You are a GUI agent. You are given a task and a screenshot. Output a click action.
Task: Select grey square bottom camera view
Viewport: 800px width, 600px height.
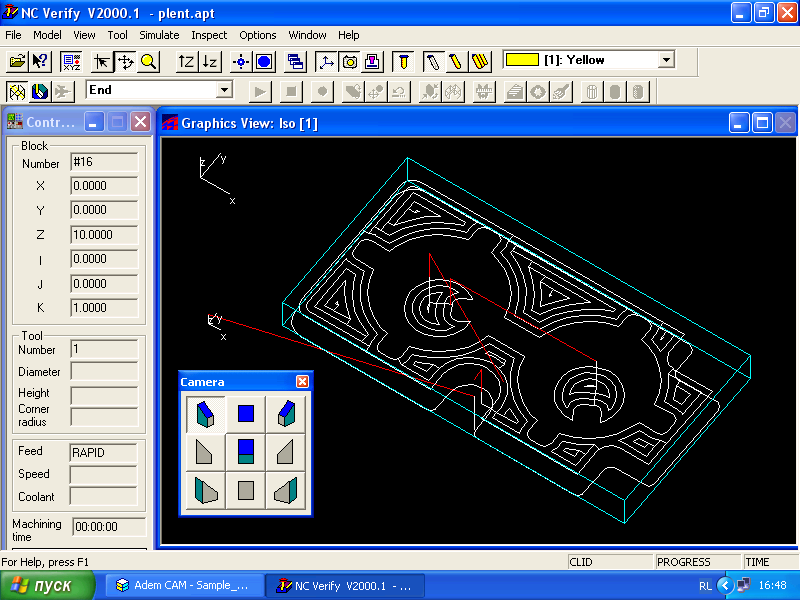[x=245, y=490]
